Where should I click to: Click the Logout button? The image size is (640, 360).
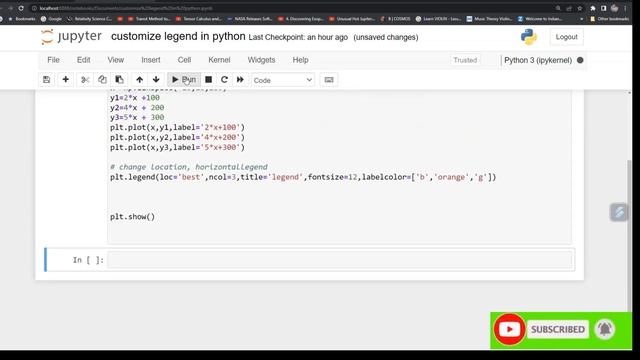pyautogui.click(x=566, y=37)
